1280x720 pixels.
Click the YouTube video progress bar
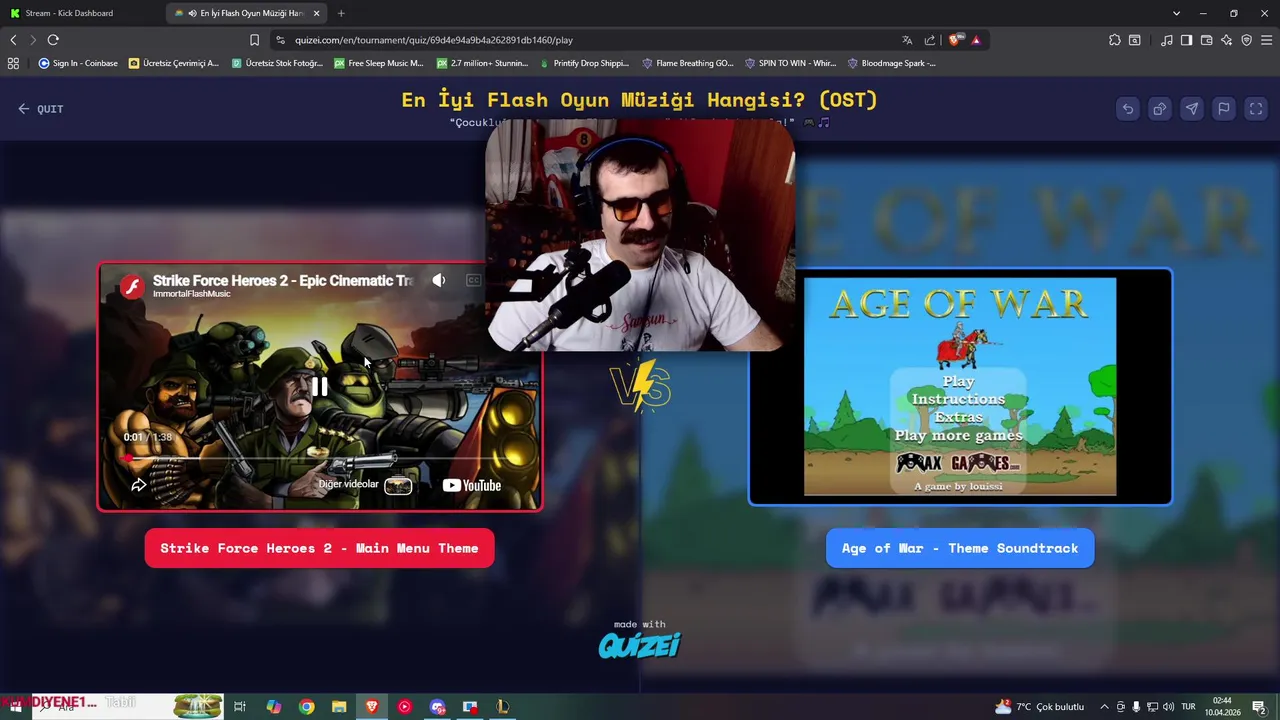point(320,458)
